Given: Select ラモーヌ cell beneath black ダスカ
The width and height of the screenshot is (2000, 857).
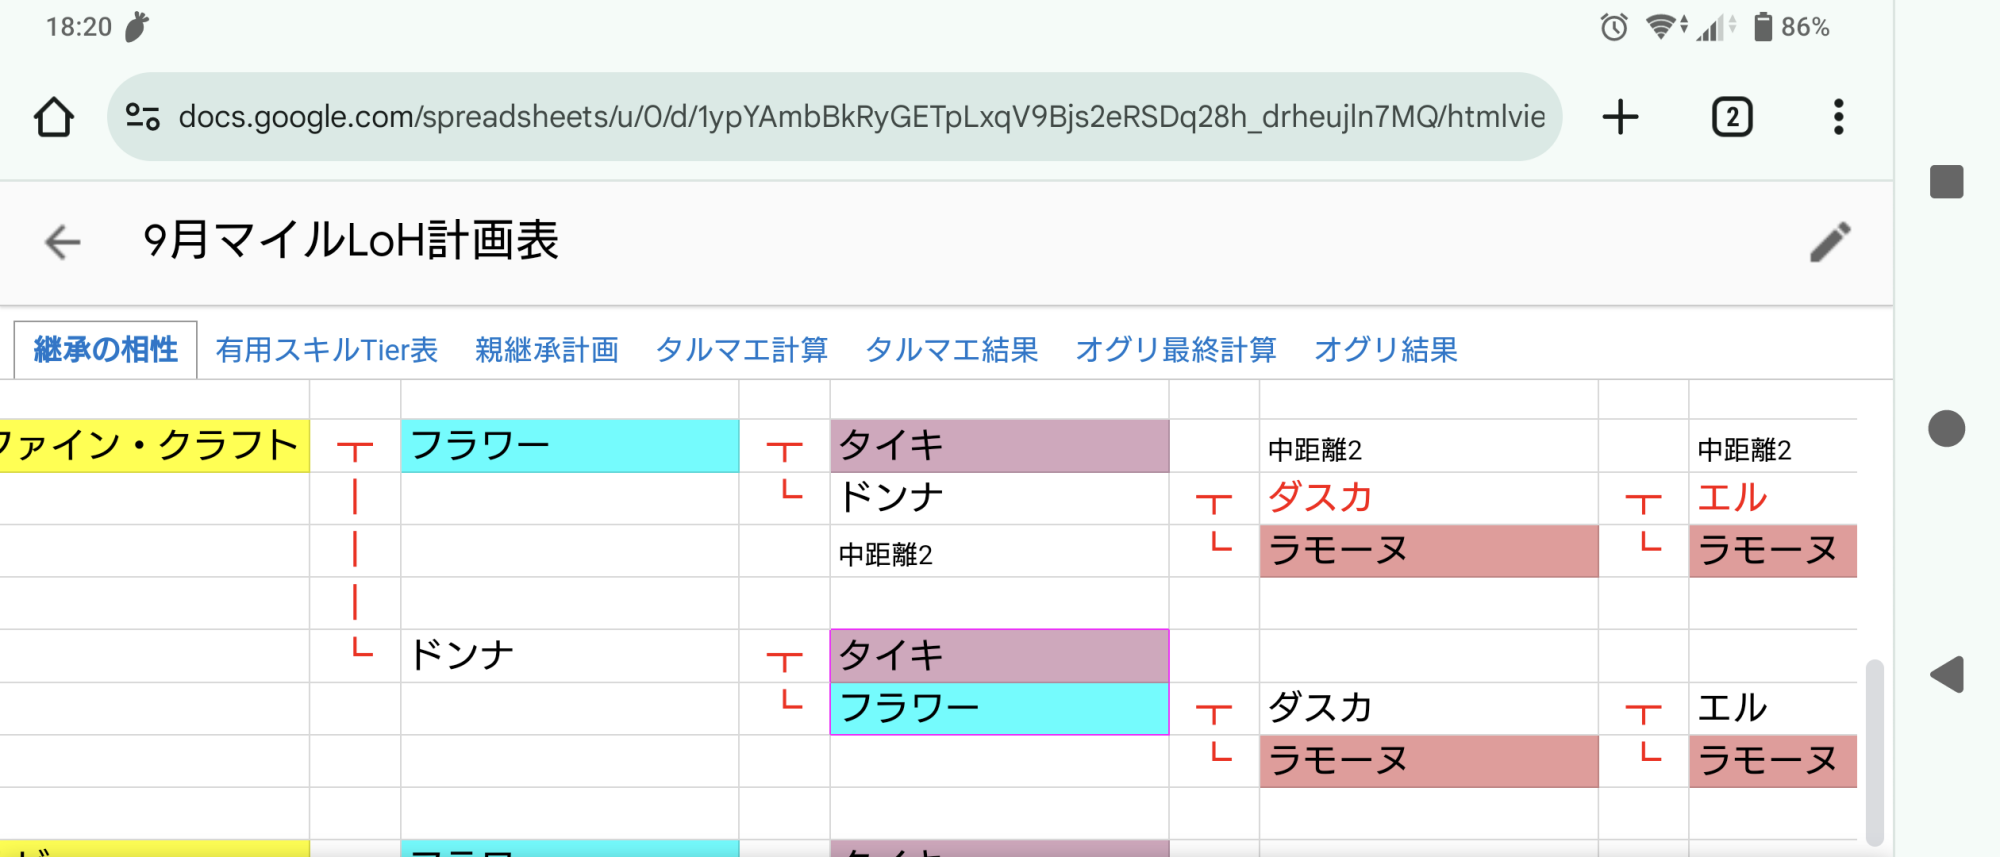Looking at the screenshot, I should coord(1429,761).
